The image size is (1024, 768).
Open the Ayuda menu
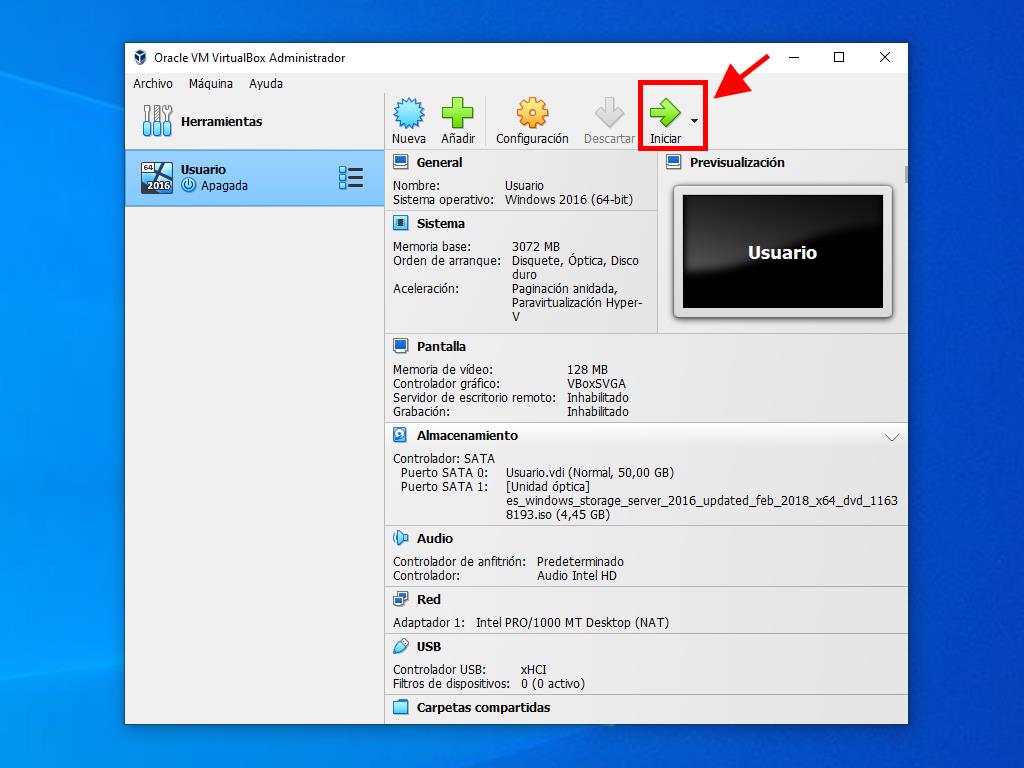[x=266, y=84]
